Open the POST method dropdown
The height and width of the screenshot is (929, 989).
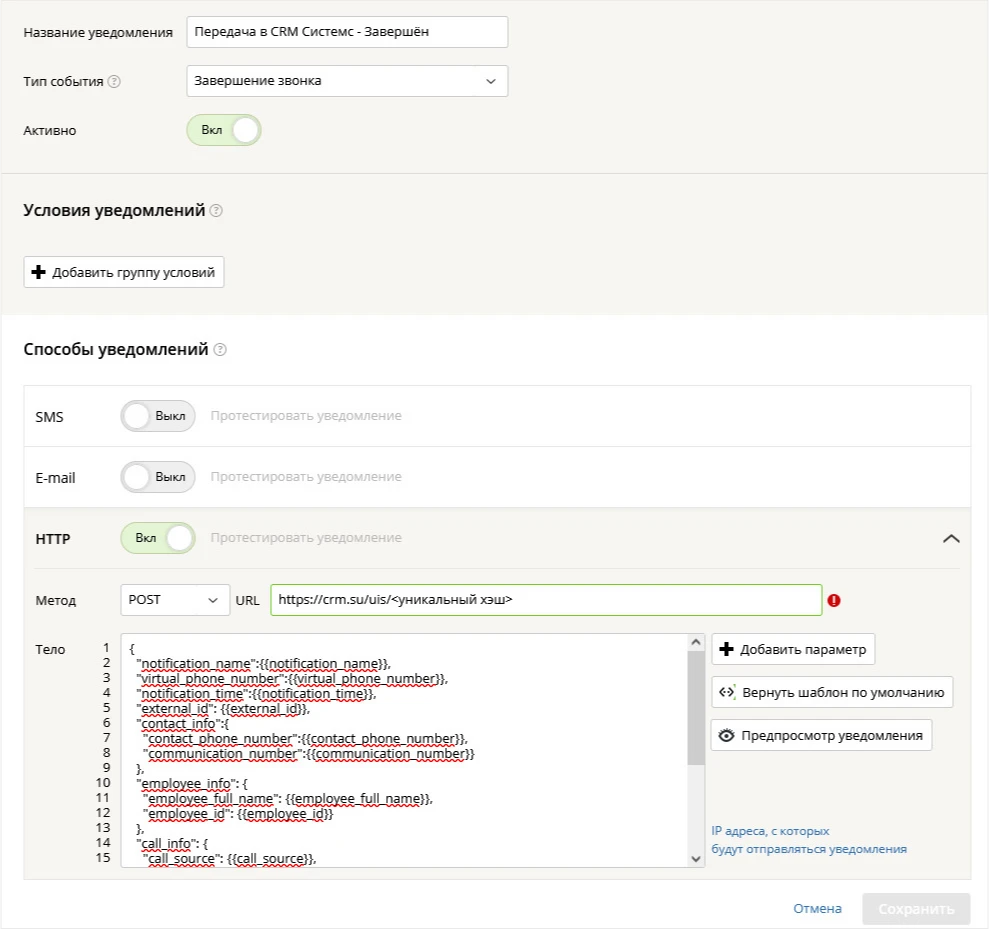pyautogui.click(x=175, y=600)
